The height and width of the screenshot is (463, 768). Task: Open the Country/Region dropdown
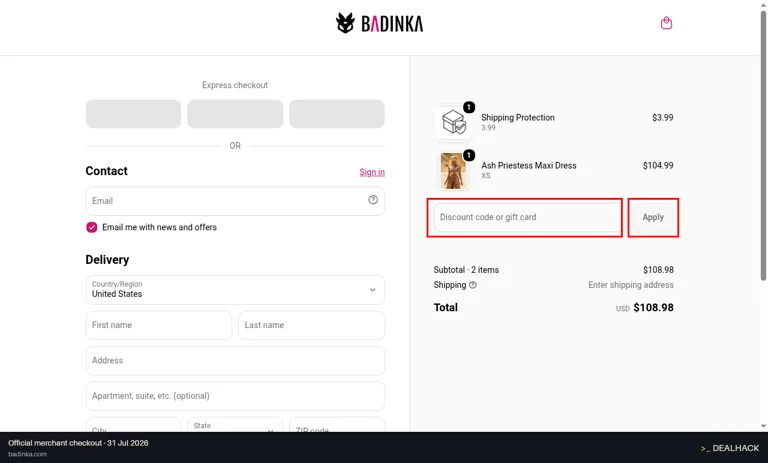pyautogui.click(x=235, y=290)
